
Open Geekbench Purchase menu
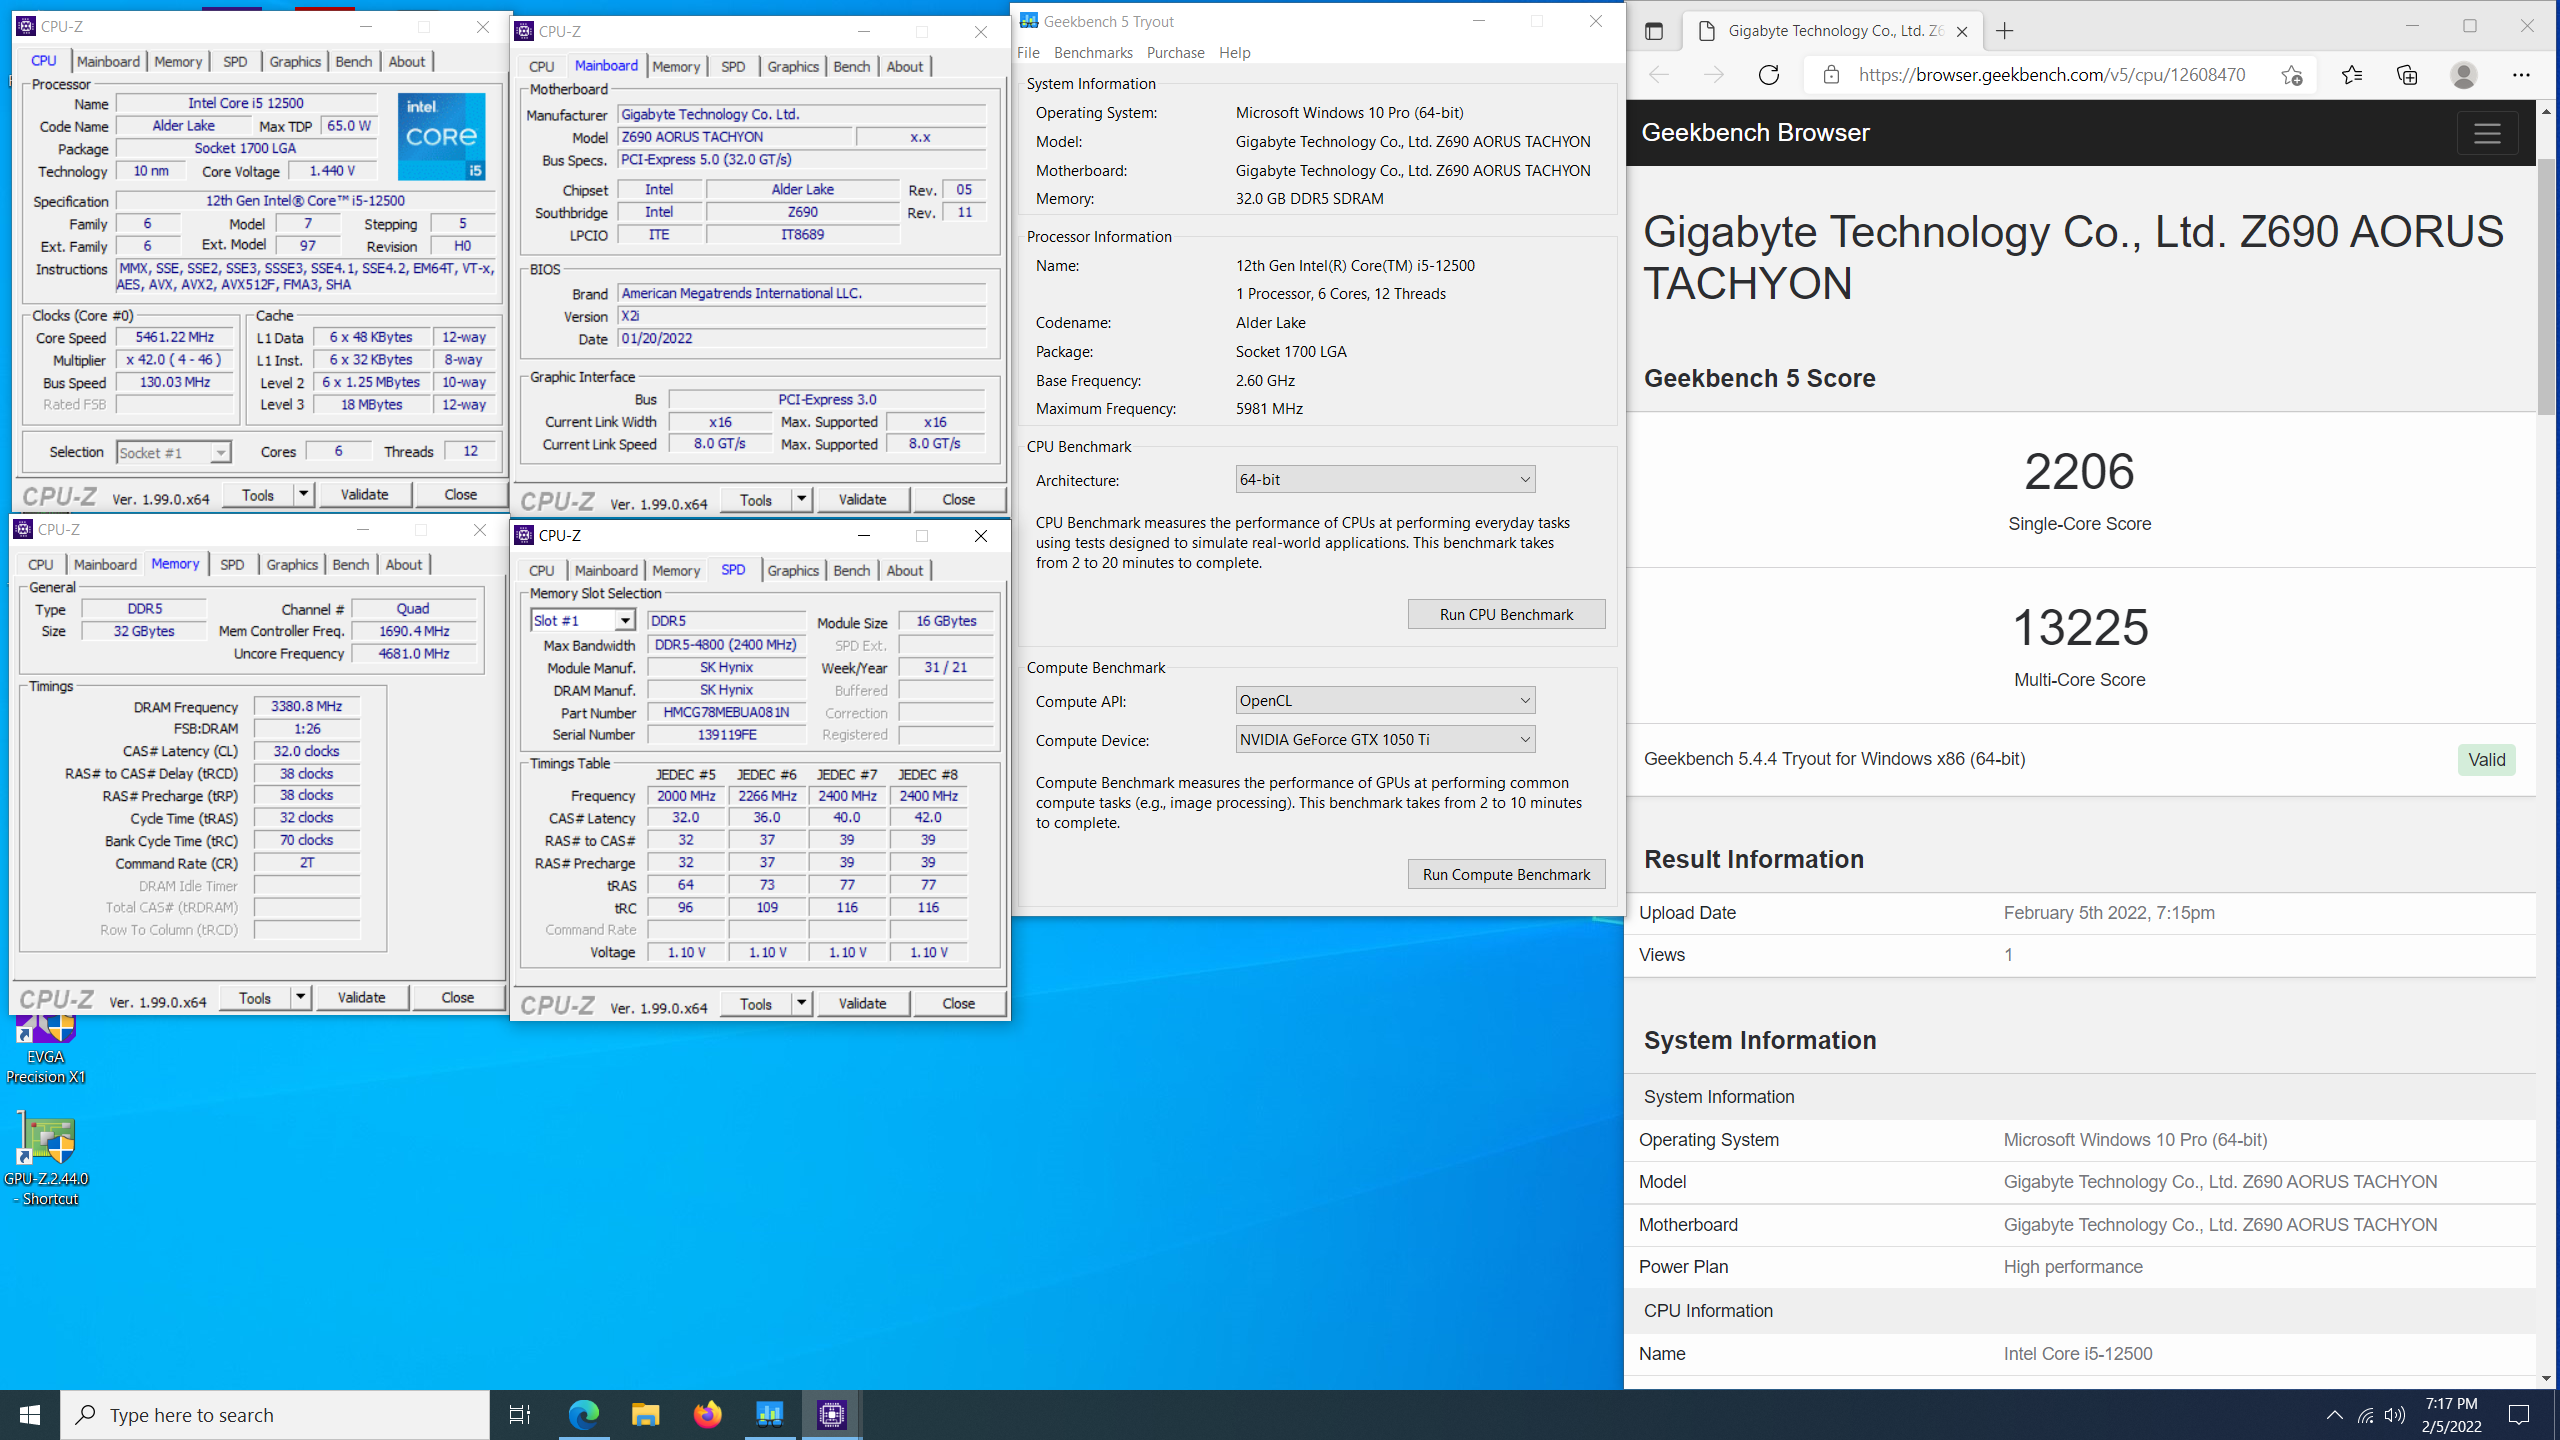click(x=1176, y=53)
